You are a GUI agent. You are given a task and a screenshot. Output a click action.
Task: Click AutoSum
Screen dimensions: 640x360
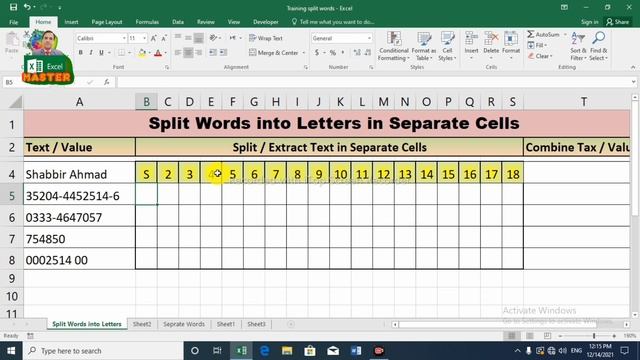point(543,35)
